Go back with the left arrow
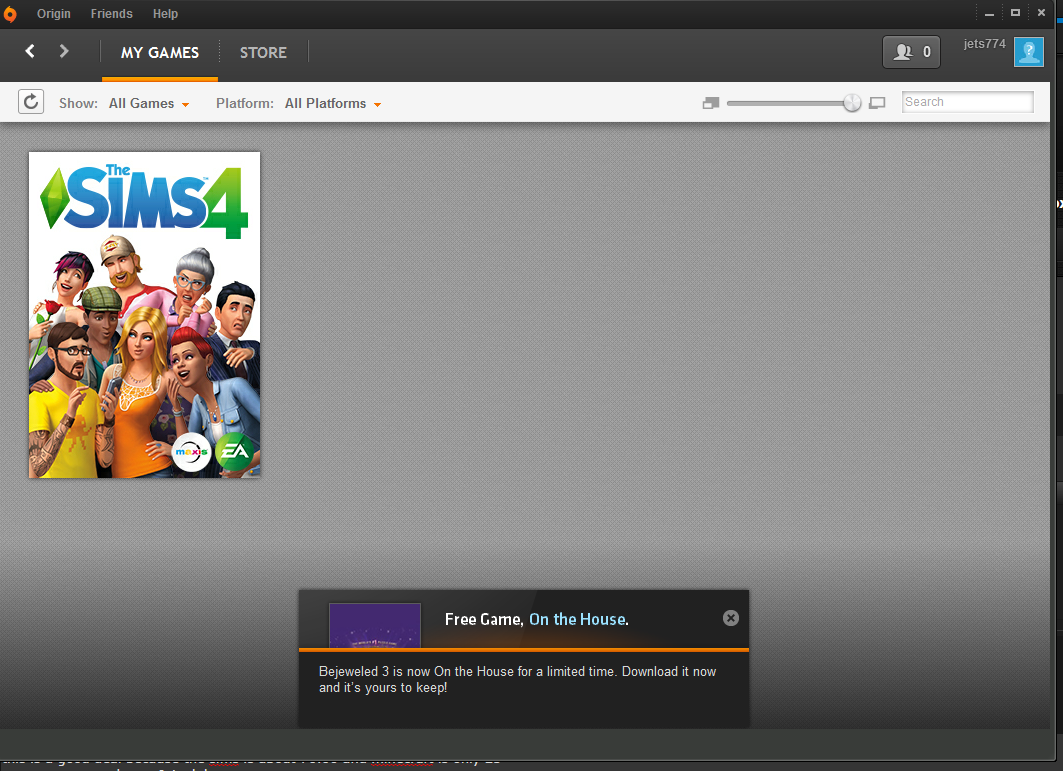The width and height of the screenshot is (1063, 771). click(30, 51)
